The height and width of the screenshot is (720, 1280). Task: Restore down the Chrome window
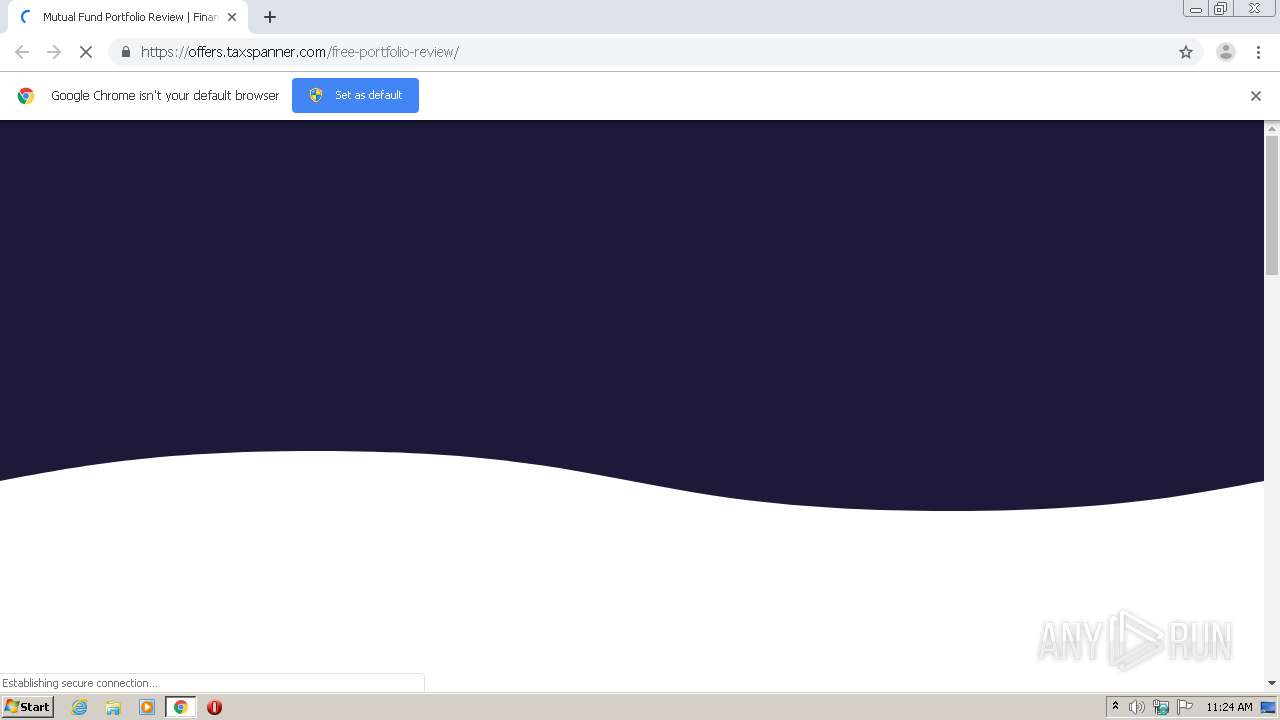[x=1221, y=9]
